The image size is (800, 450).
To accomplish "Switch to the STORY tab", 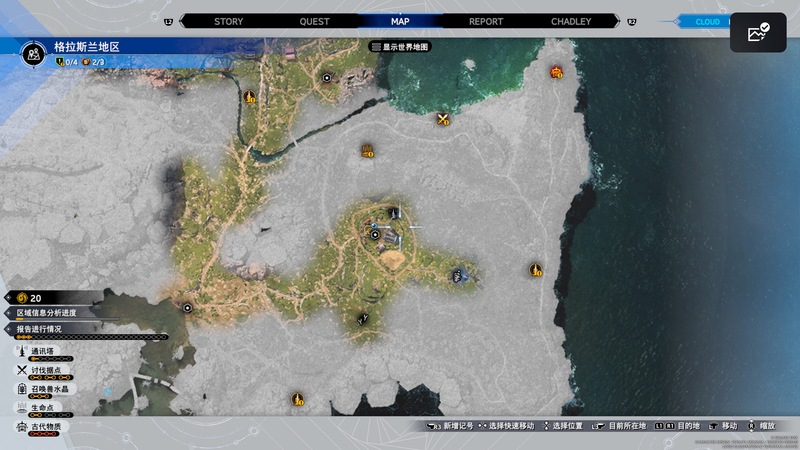I will point(228,21).
